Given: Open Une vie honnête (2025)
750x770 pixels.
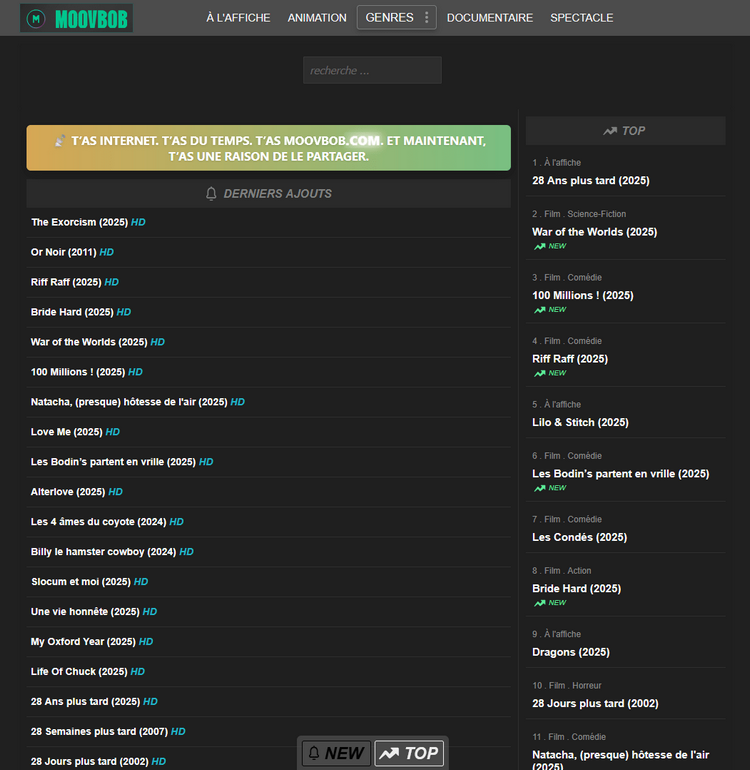Looking at the screenshot, I should click(85, 611).
